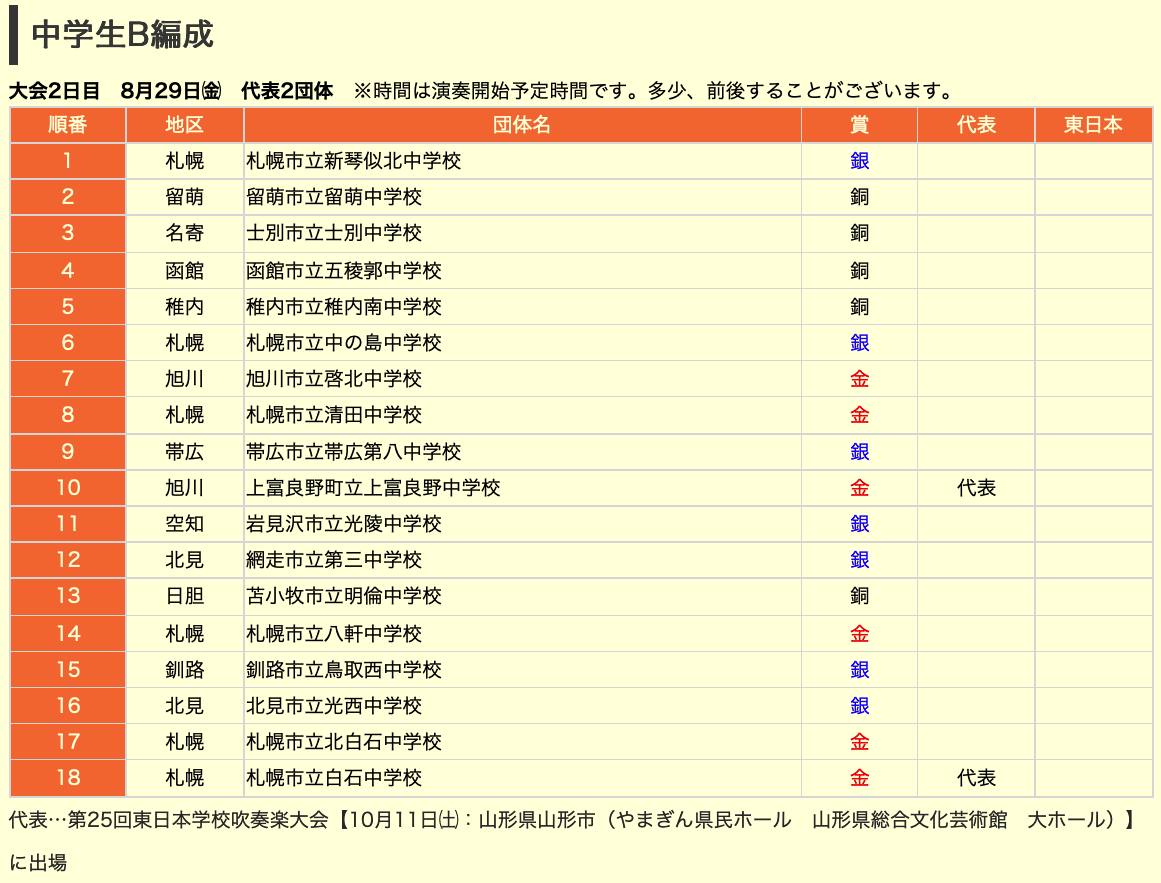This screenshot has height=883, width=1161.
Task: Click 金 award for 啓北中学校
Action: click(859, 379)
